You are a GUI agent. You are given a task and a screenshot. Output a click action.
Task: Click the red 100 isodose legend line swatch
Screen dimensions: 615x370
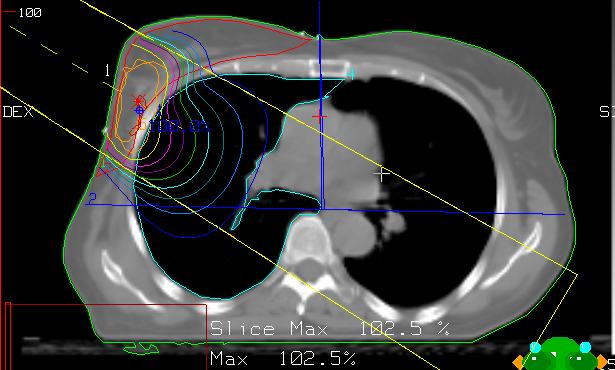point(9,12)
